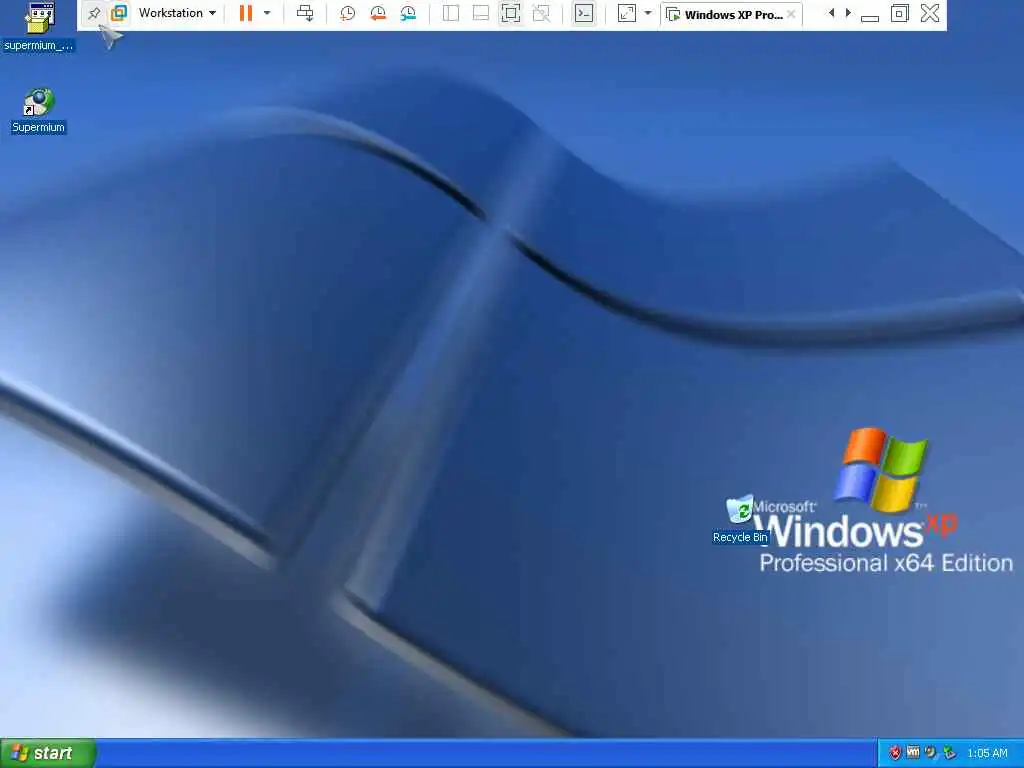Click the red security shield tray icon

(895, 753)
